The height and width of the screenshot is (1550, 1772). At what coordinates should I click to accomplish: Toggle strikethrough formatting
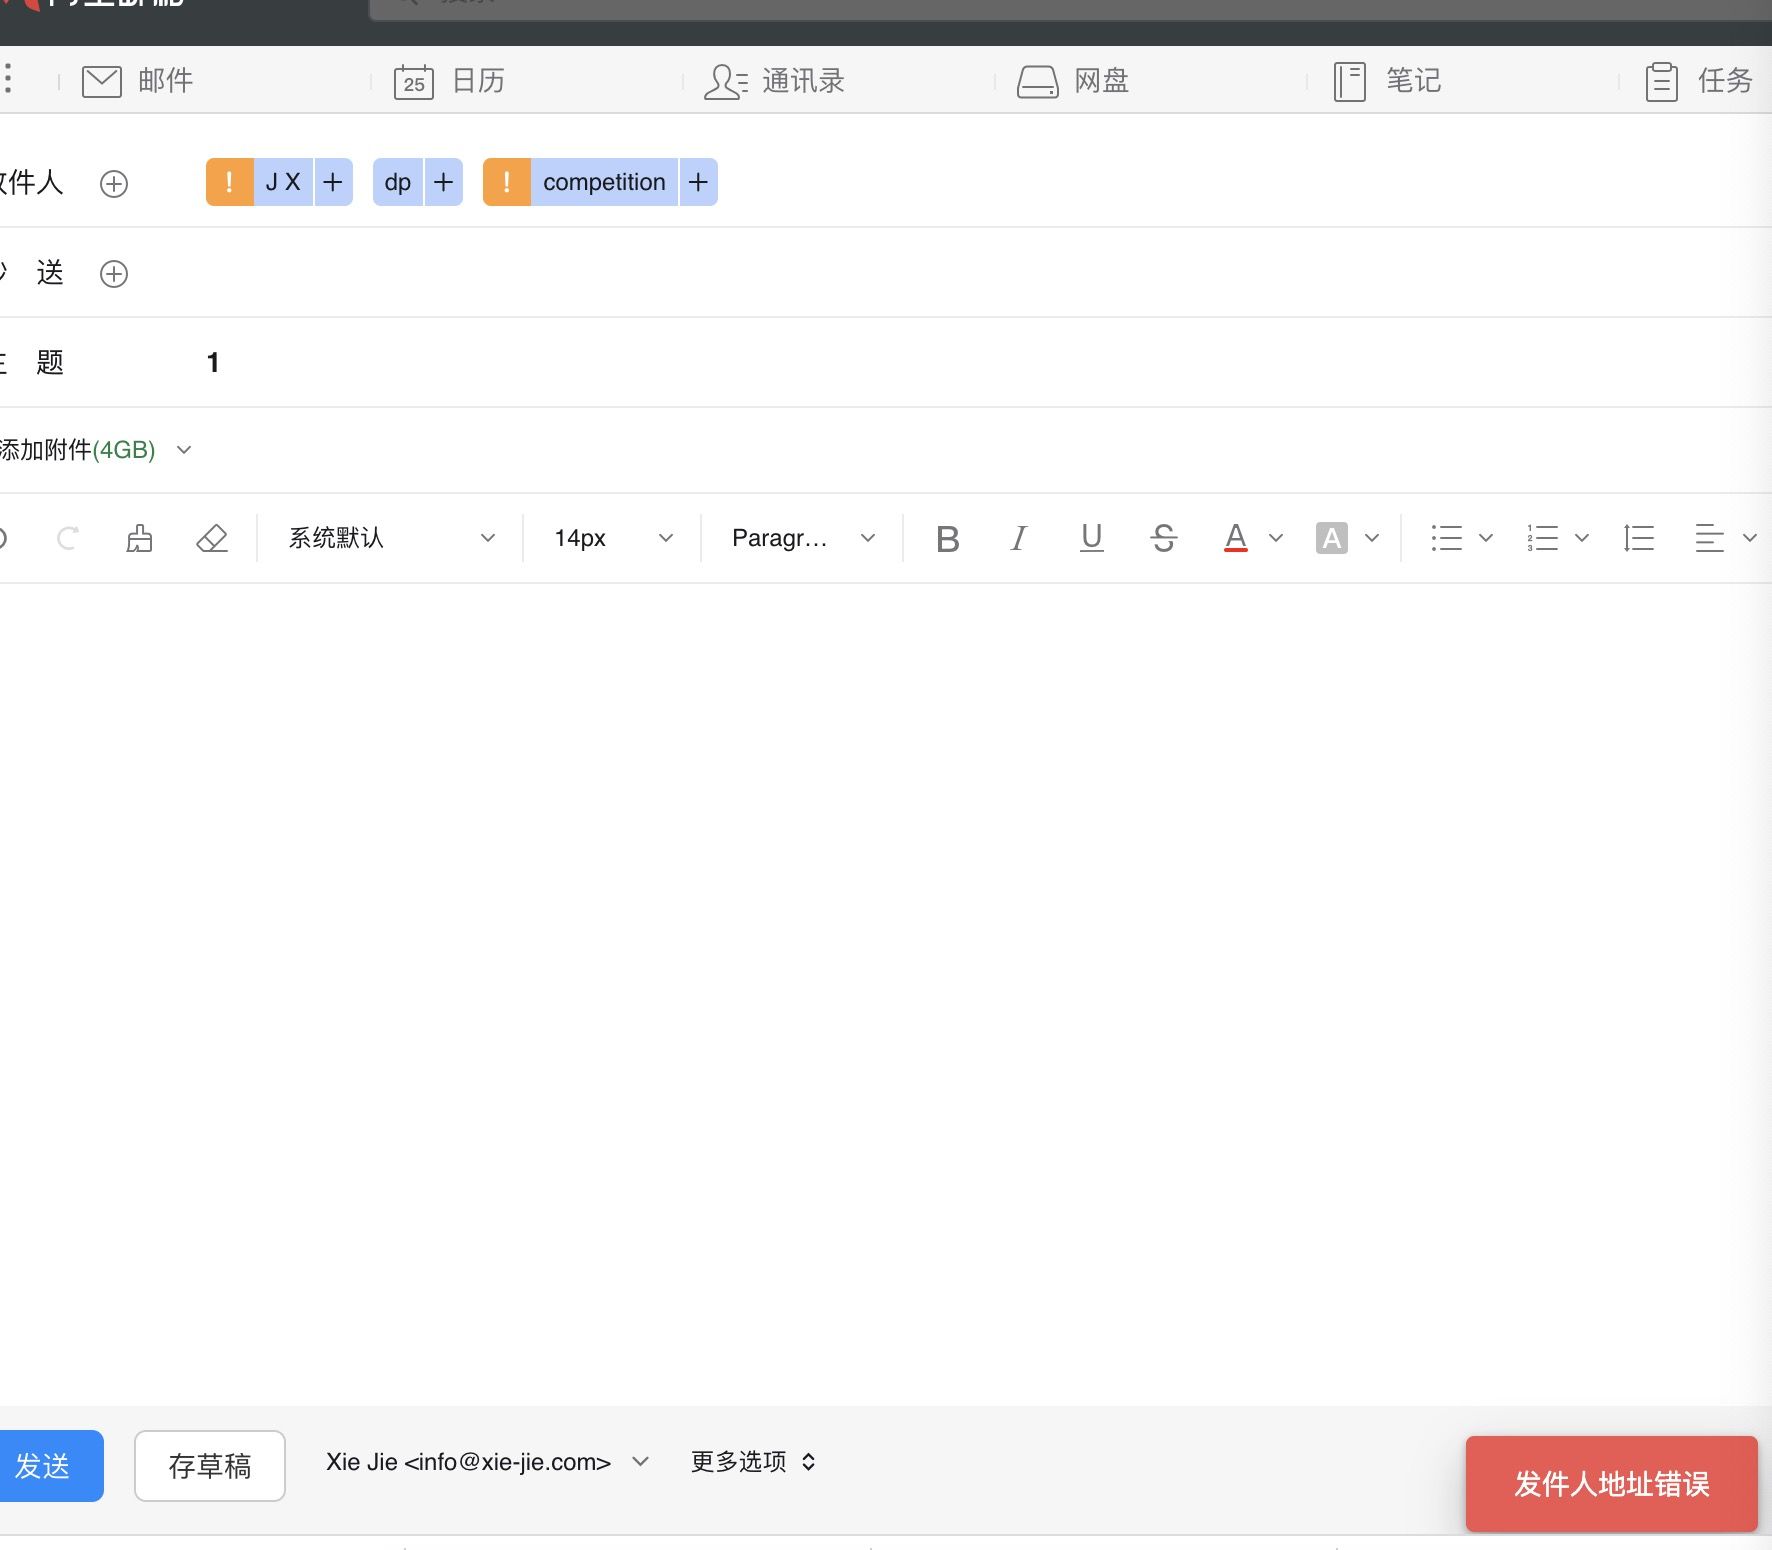1163,539
